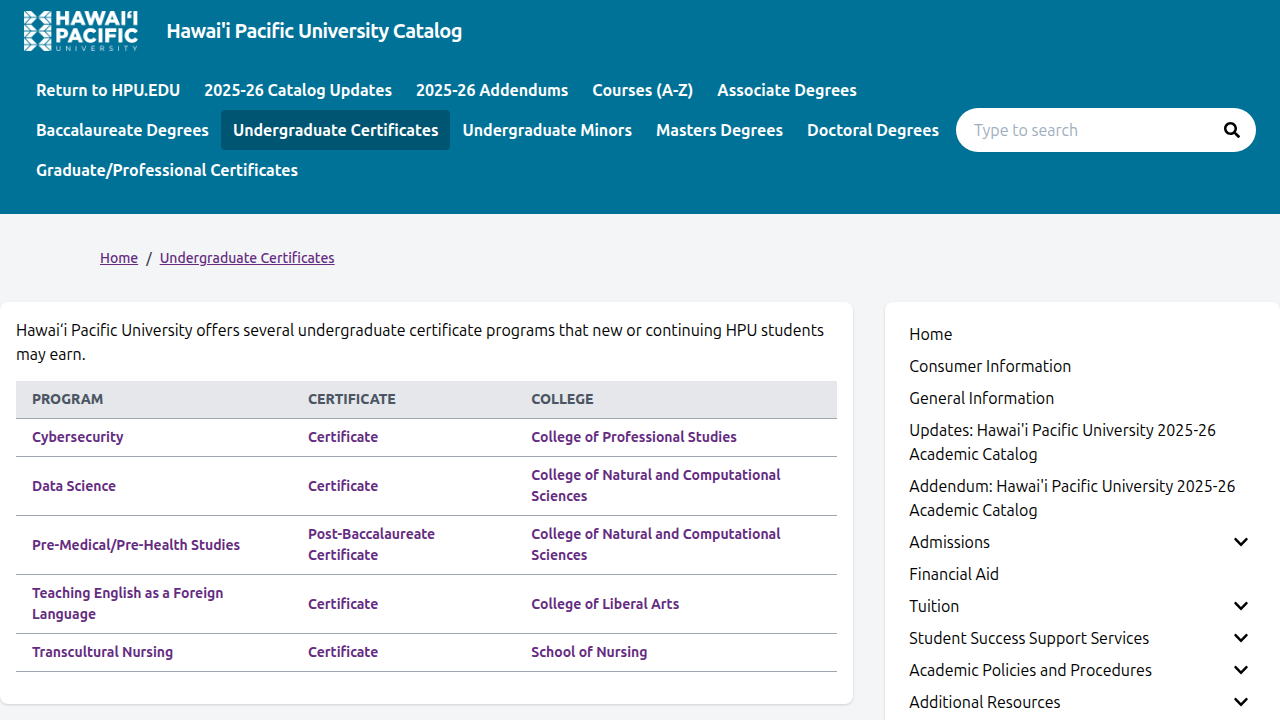Screen dimensions: 1280x720
Task: Expand Academic Policies and Procedures chevron
Action: [x=1241, y=670]
